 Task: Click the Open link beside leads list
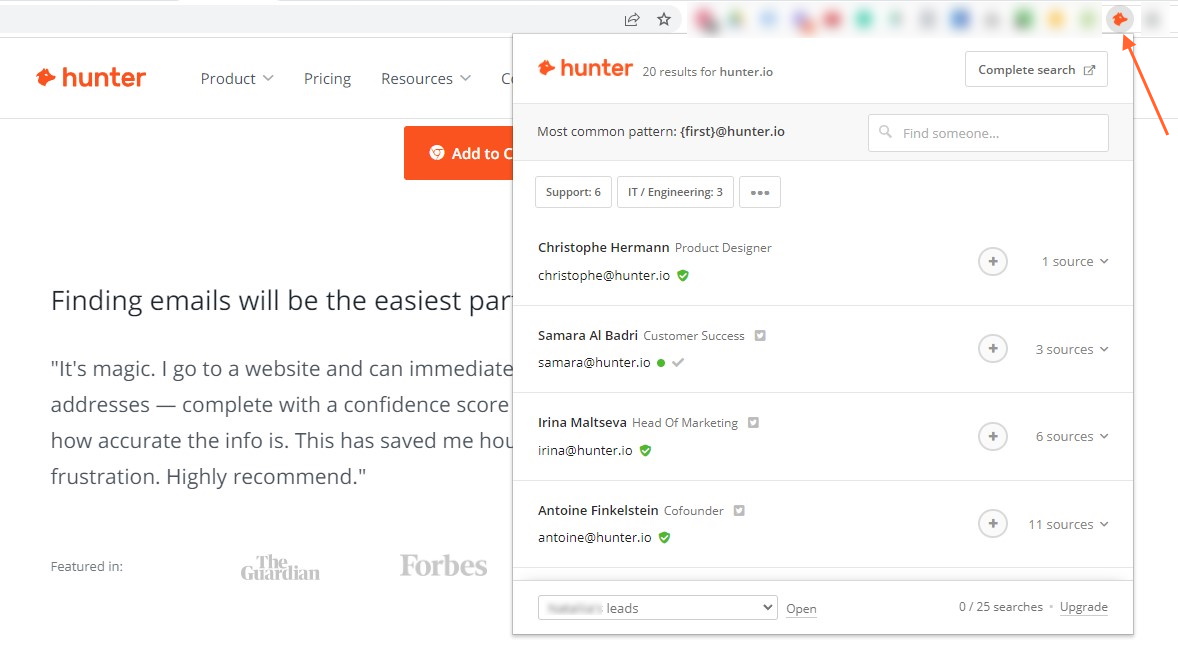[801, 609]
